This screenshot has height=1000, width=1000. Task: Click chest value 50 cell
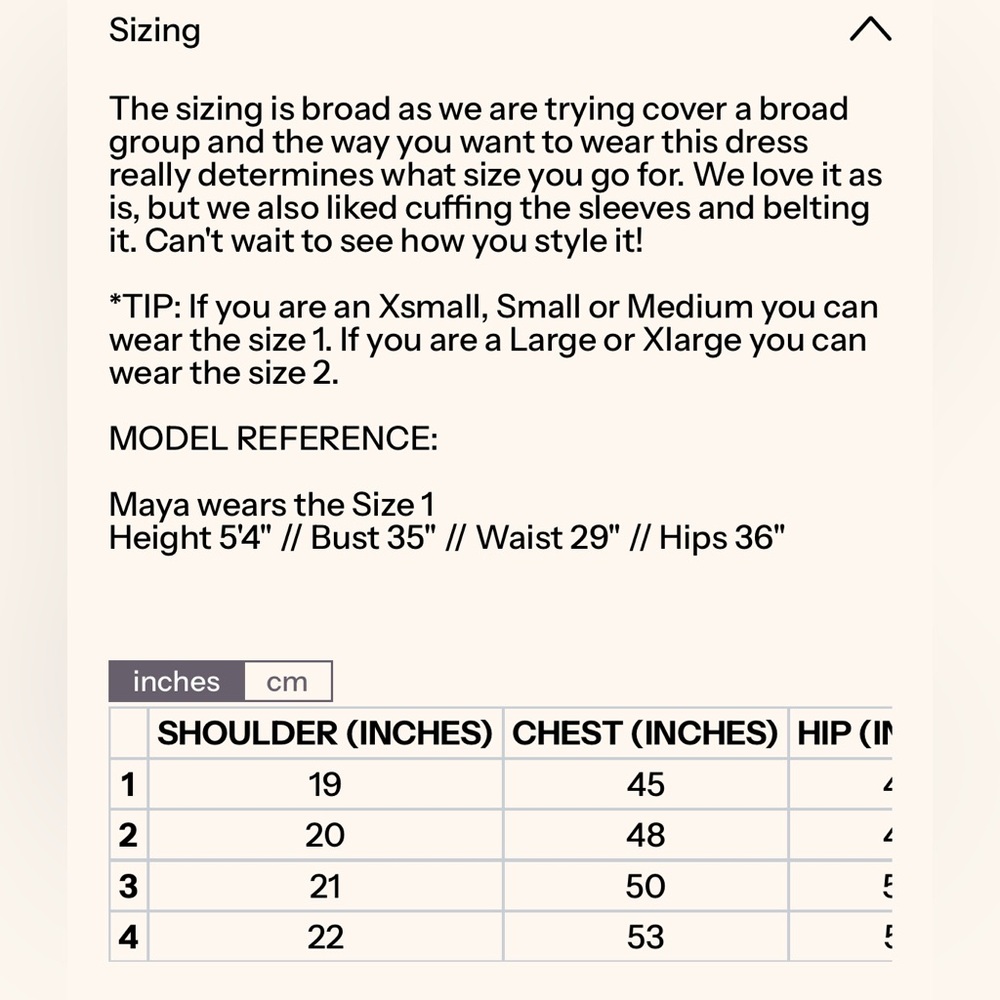pos(645,886)
